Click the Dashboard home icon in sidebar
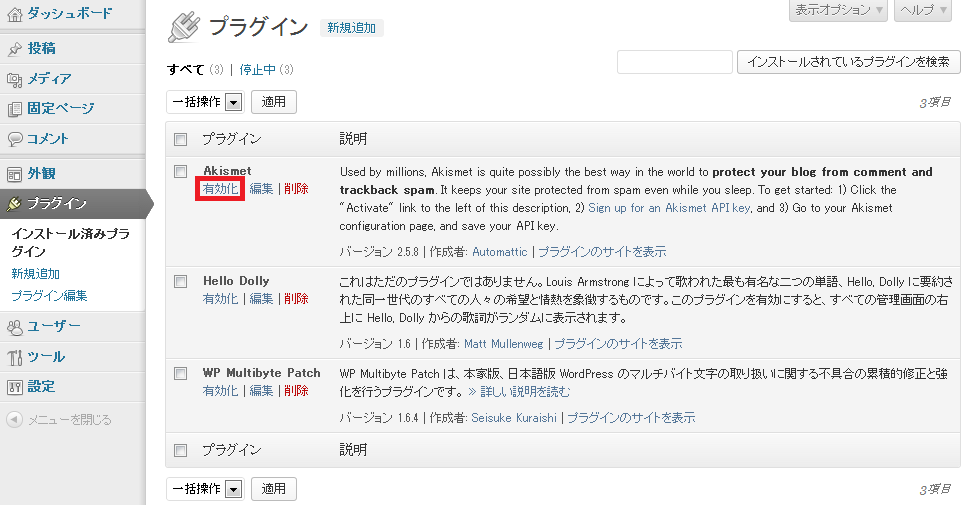The image size is (965, 505). [x=15, y=14]
